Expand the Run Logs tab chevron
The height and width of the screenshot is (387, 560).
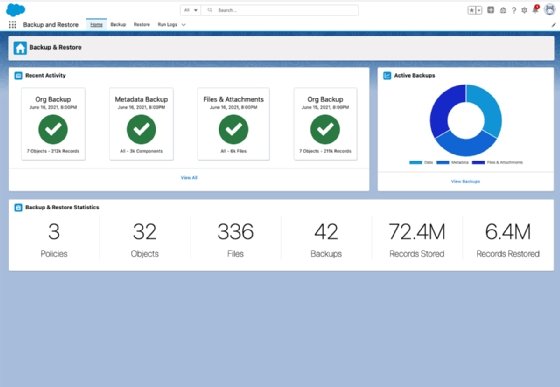pos(184,25)
